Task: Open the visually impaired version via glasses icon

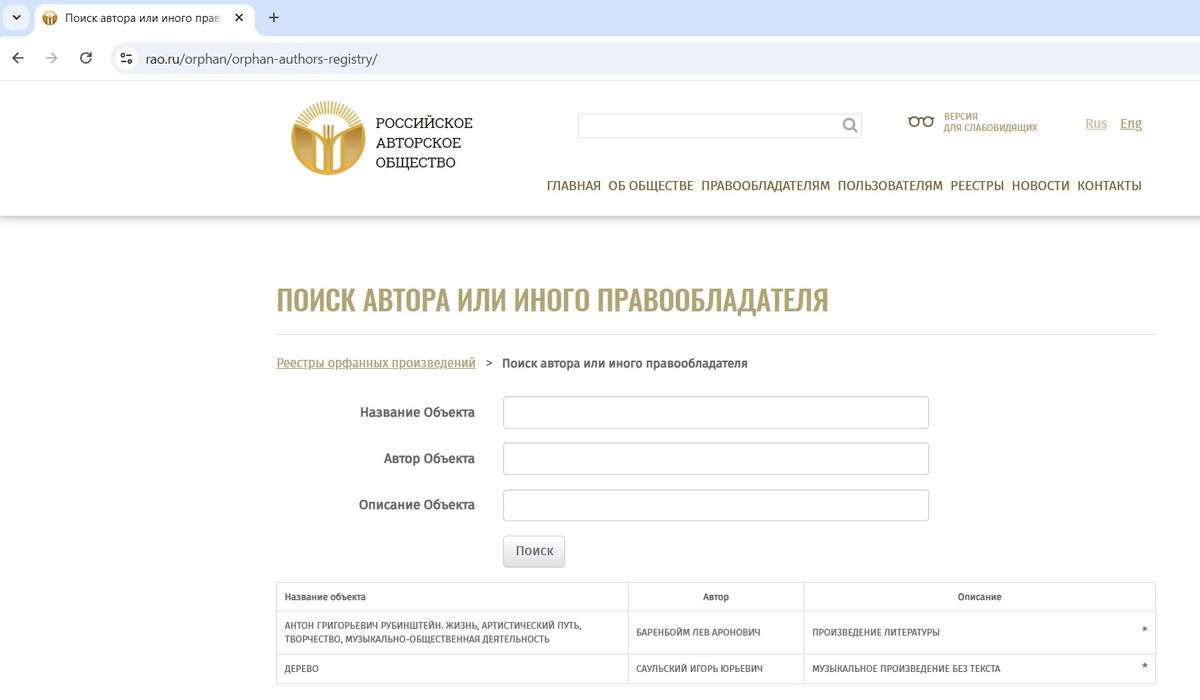Action: click(x=920, y=121)
